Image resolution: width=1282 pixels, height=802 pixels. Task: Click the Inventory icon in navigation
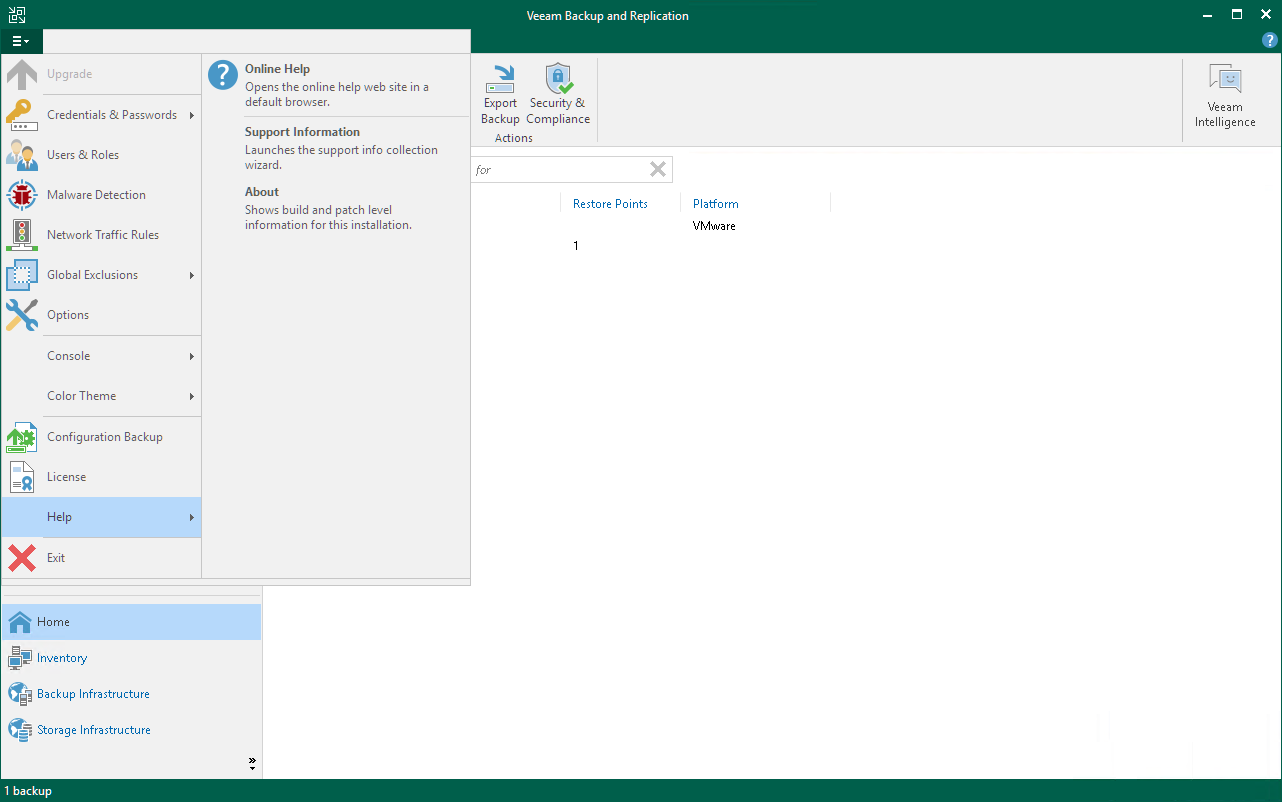tap(20, 658)
